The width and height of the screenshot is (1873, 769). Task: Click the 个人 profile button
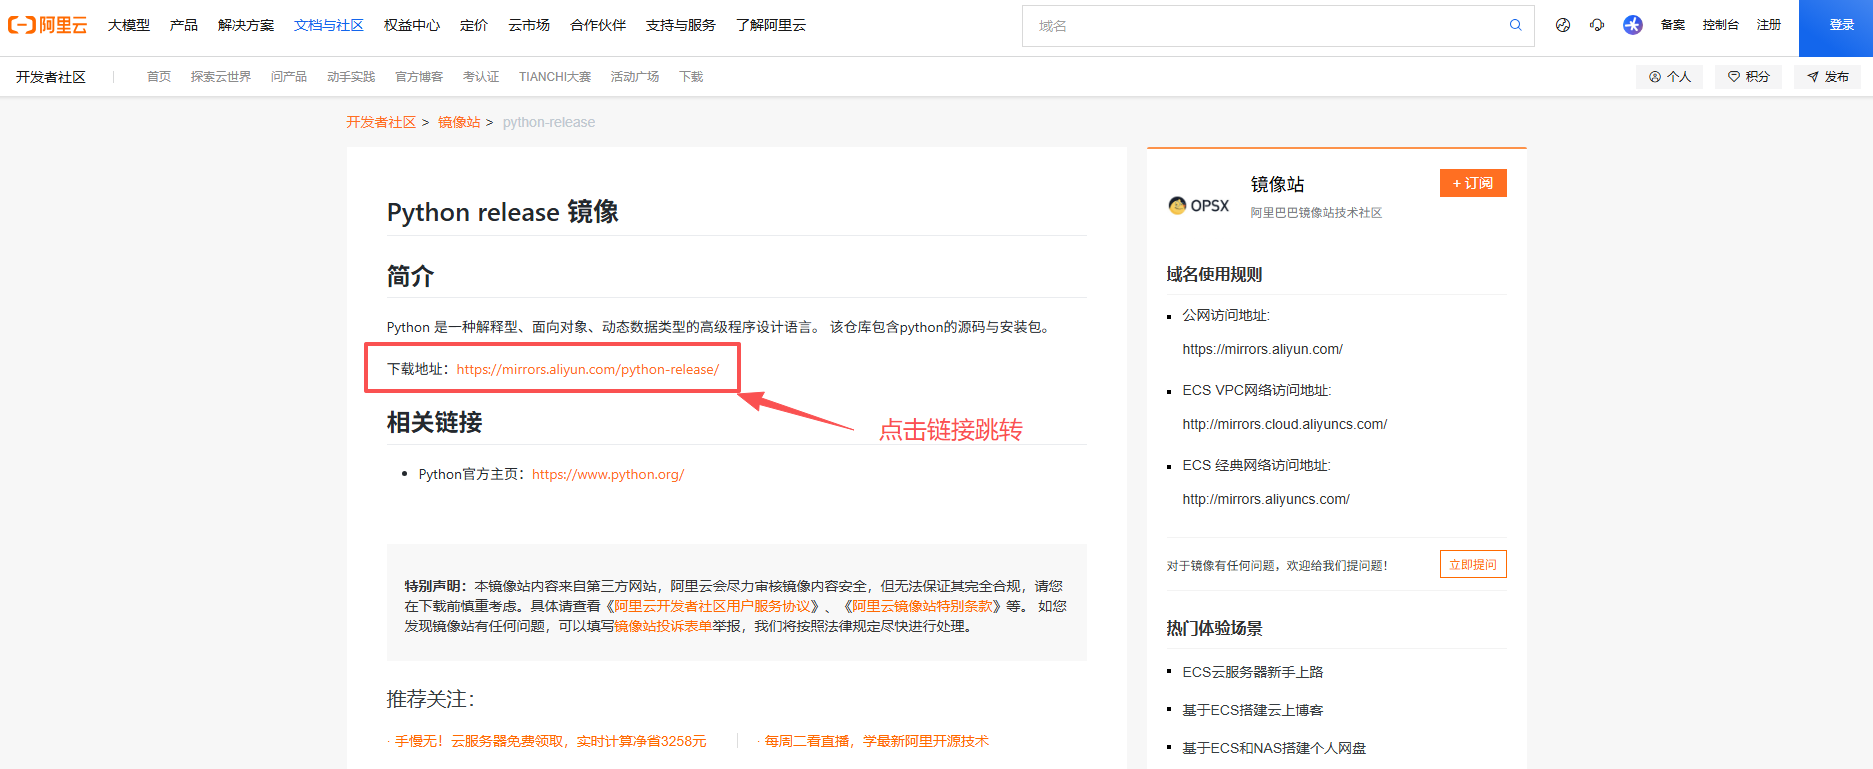click(1669, 77)
